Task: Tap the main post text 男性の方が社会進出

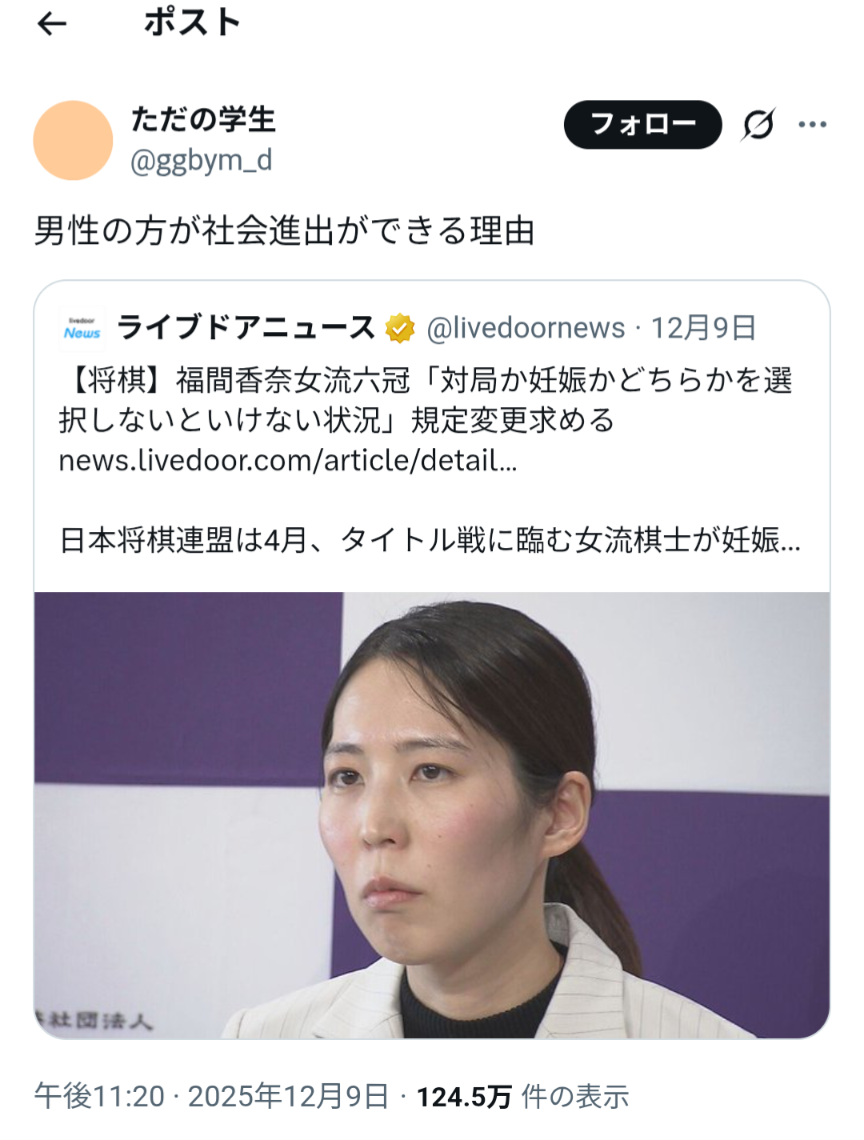Action: [x=284, y=231]
